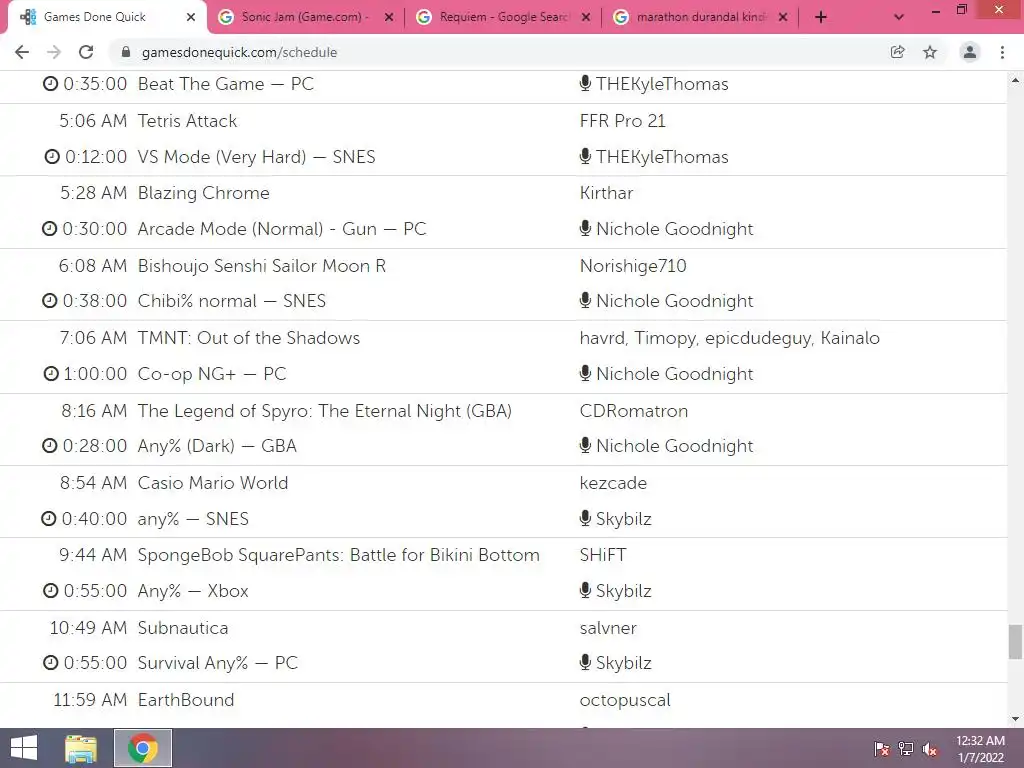
Task: Switch to the Requiem Google Search tab
Action: 504,17
